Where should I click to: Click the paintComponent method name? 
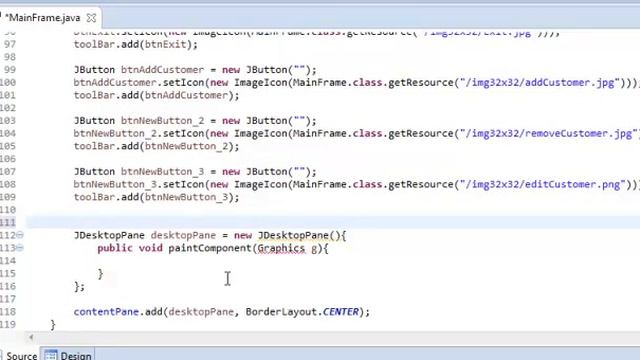(210, 248)
